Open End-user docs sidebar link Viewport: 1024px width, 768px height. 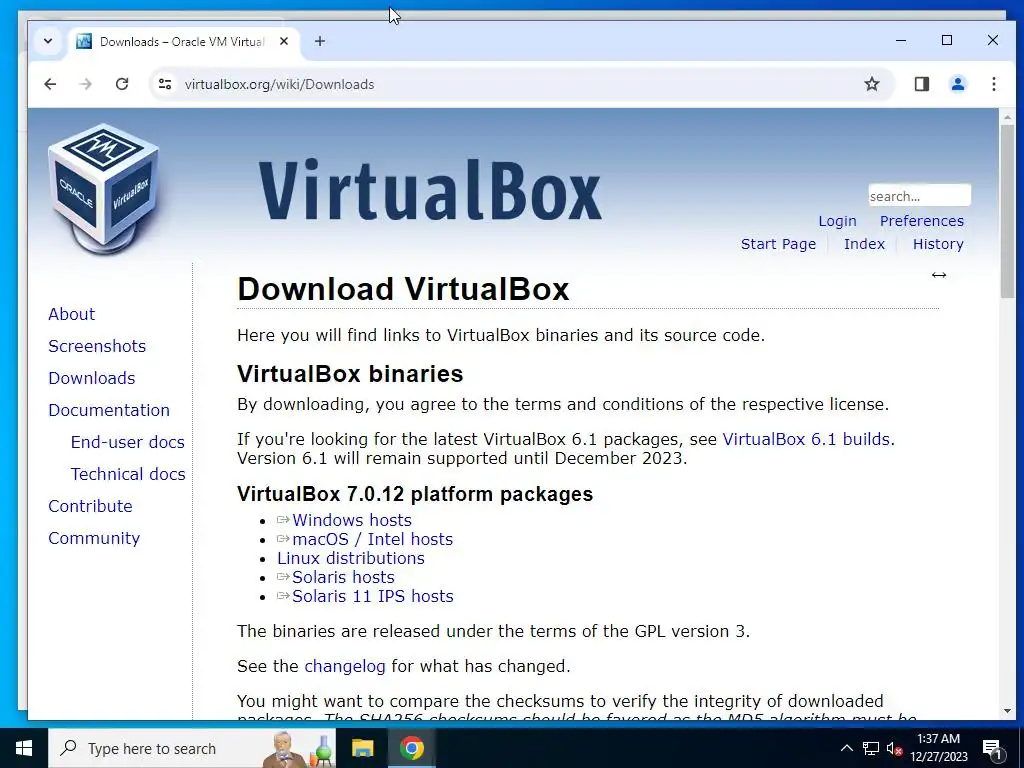tap(127, 442)
